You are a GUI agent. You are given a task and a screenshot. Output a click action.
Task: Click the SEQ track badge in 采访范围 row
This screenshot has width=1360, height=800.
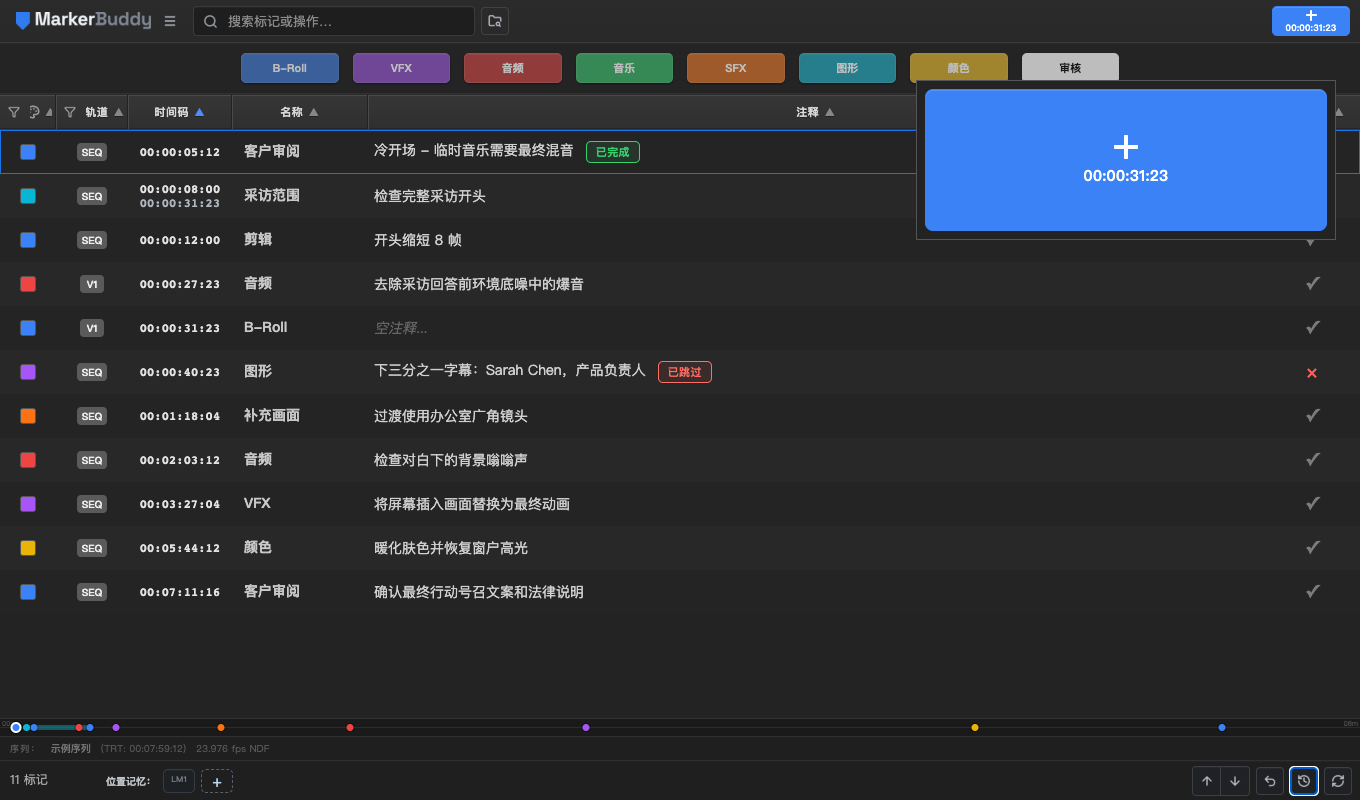[x=92, y=196]
